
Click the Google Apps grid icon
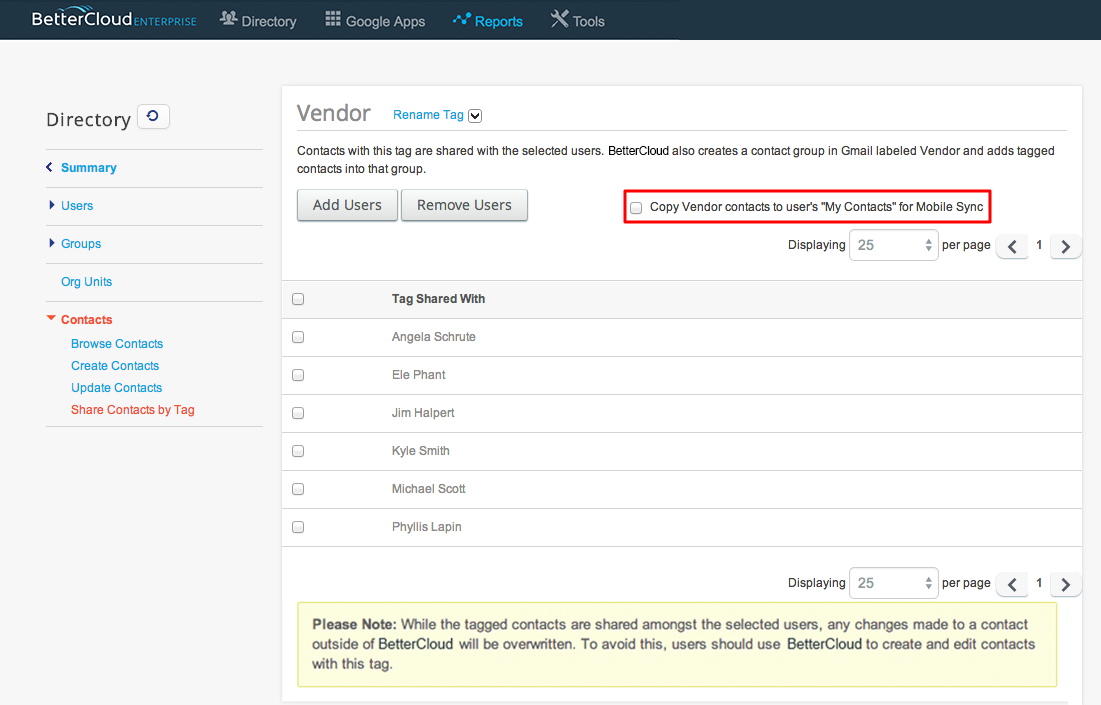pyautogui.click(x=333, y=19)
